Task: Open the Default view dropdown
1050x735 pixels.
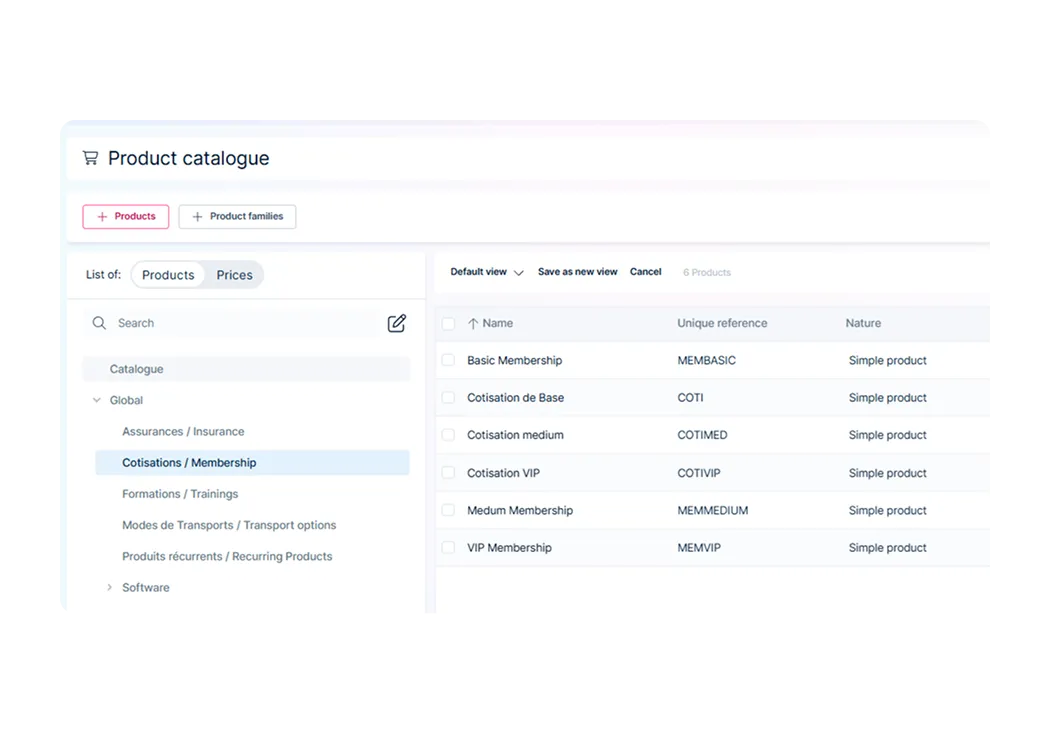Action: coord(487,272)
